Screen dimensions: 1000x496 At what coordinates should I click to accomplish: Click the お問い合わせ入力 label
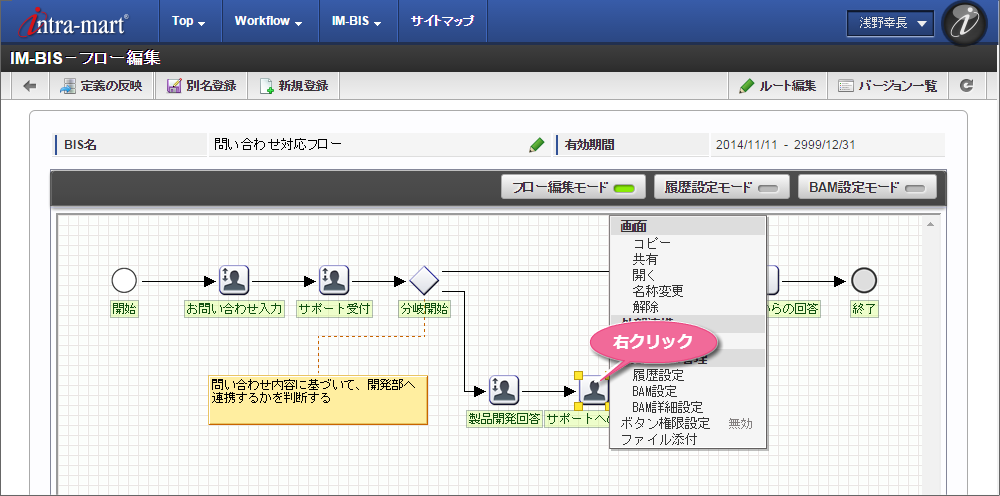(x=234, y=309)
